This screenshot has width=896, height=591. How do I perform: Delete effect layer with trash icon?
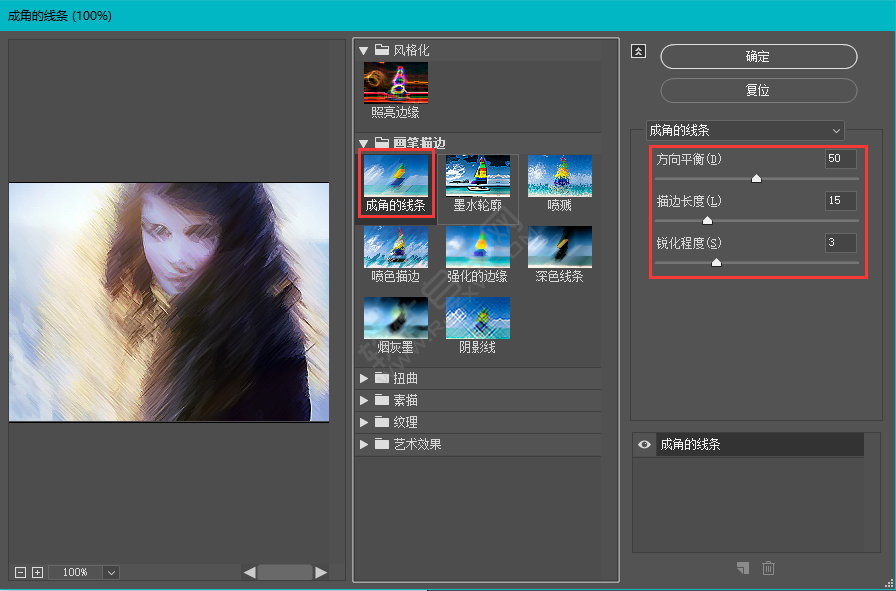coord(768,568)
